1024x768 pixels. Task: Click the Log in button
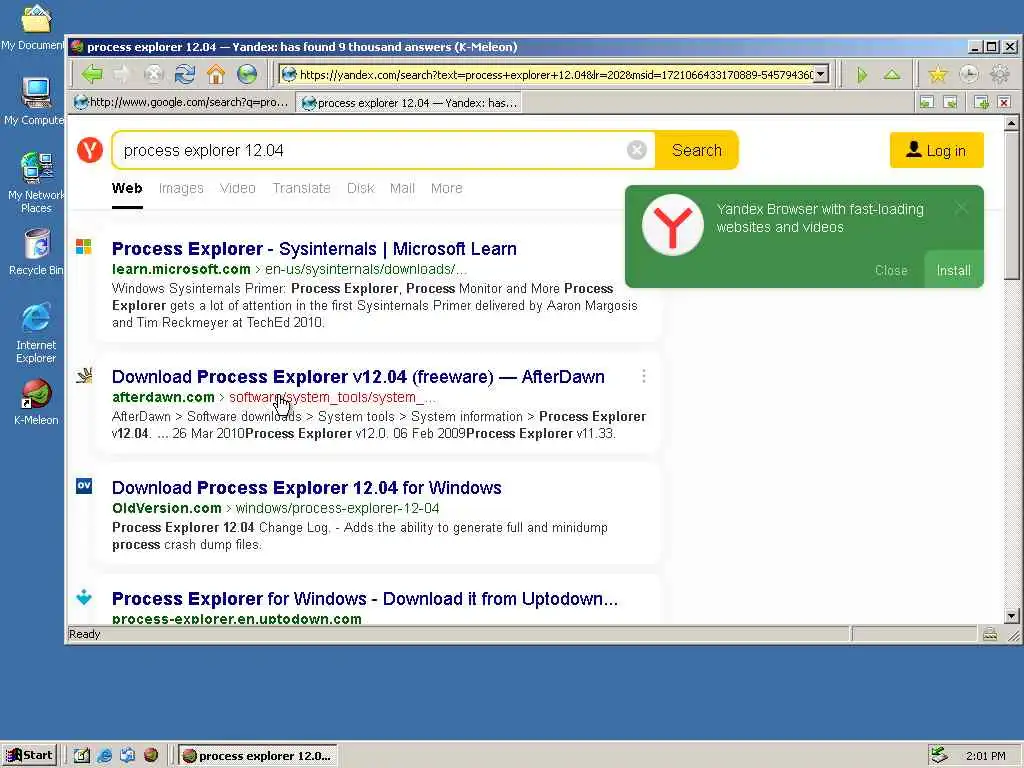pyautogui.click(x=936, y=150)
